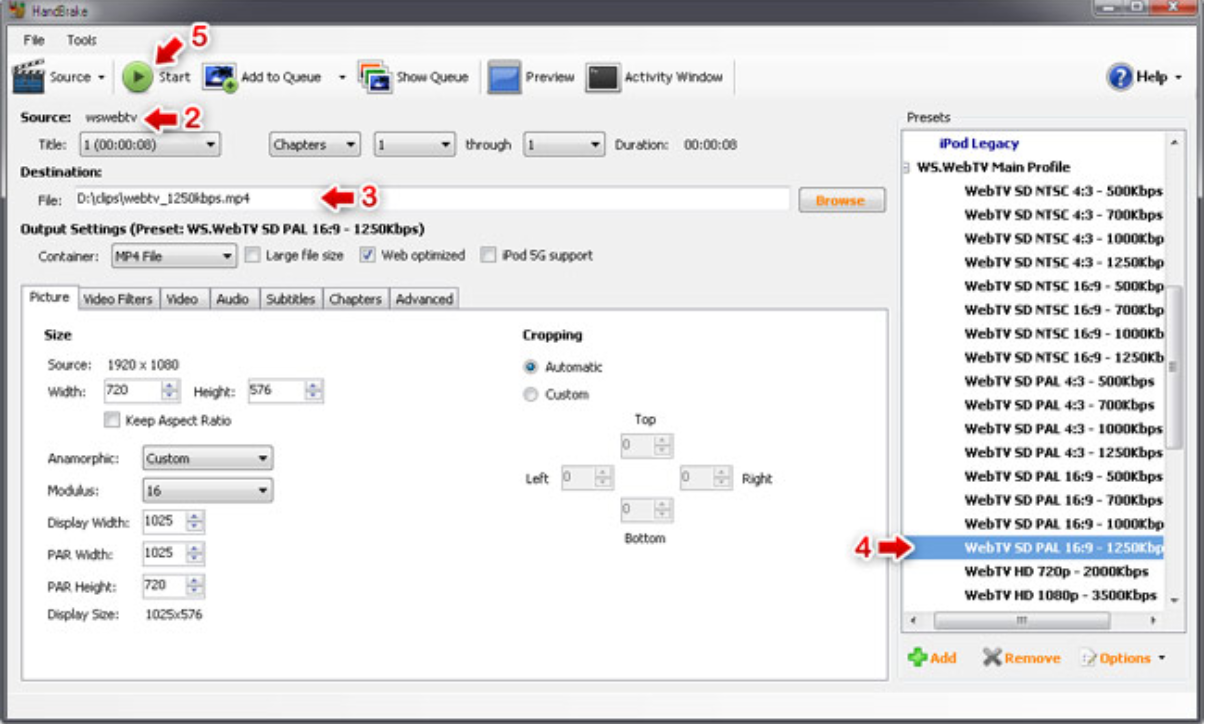Switch to the Subtitles tab

tap(291, 299)
